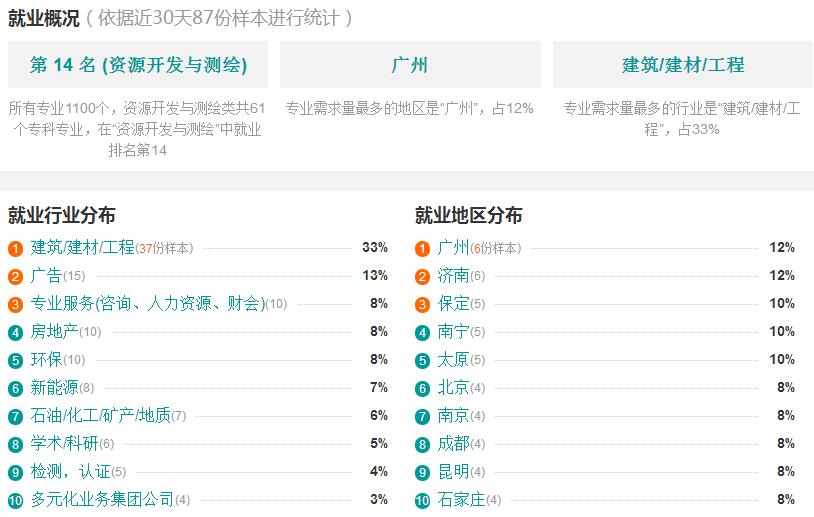The width and height of the screenshot is (814, 517).
Task: Click orange rank 1 badge beside 建筑/建材/工程
Action: tap(16, 249)
